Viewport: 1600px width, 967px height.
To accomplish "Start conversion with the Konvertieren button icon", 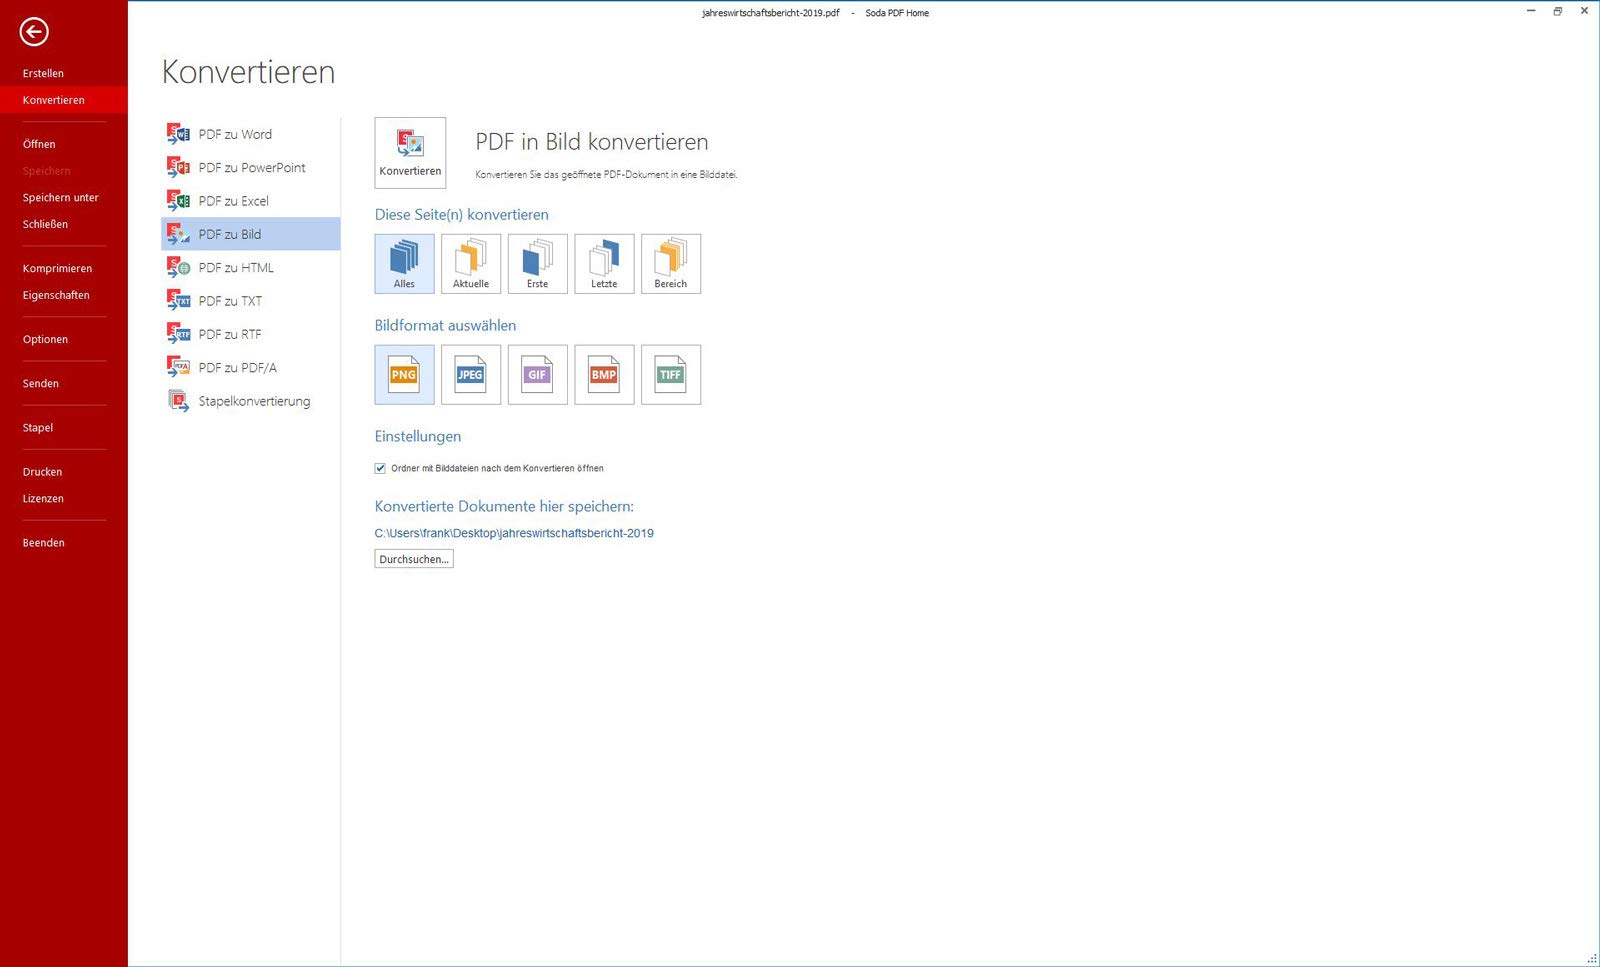I will (x=410, y=152).
